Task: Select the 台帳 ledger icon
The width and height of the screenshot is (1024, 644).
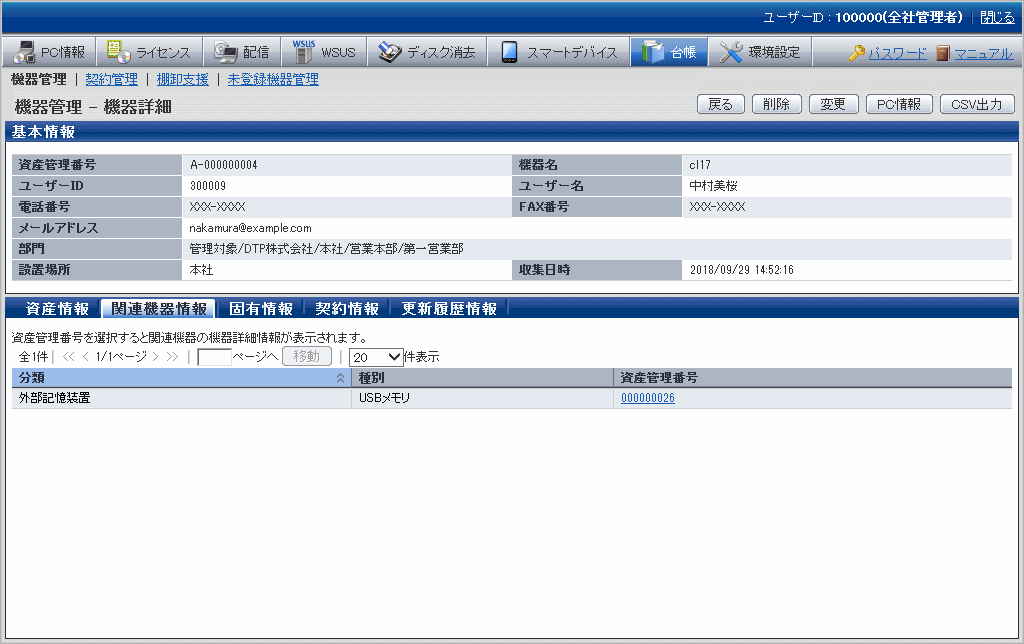Action: (653, 52)
